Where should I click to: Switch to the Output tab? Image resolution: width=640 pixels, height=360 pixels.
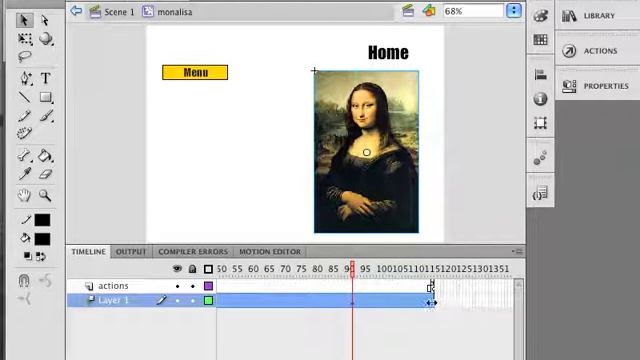[131, 252]
